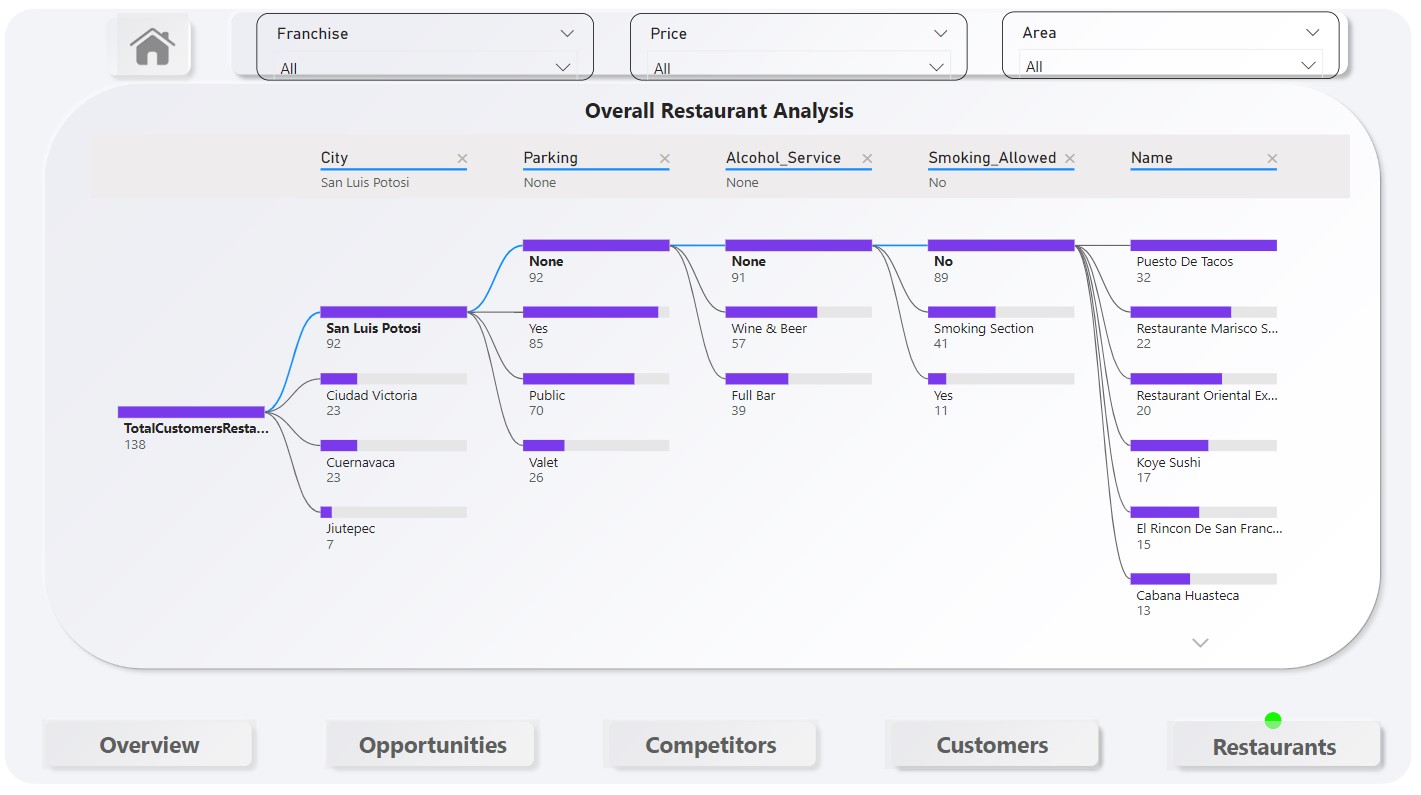
Task: Open the Area filter dropdown
Action: click(x=1312, y=33)
